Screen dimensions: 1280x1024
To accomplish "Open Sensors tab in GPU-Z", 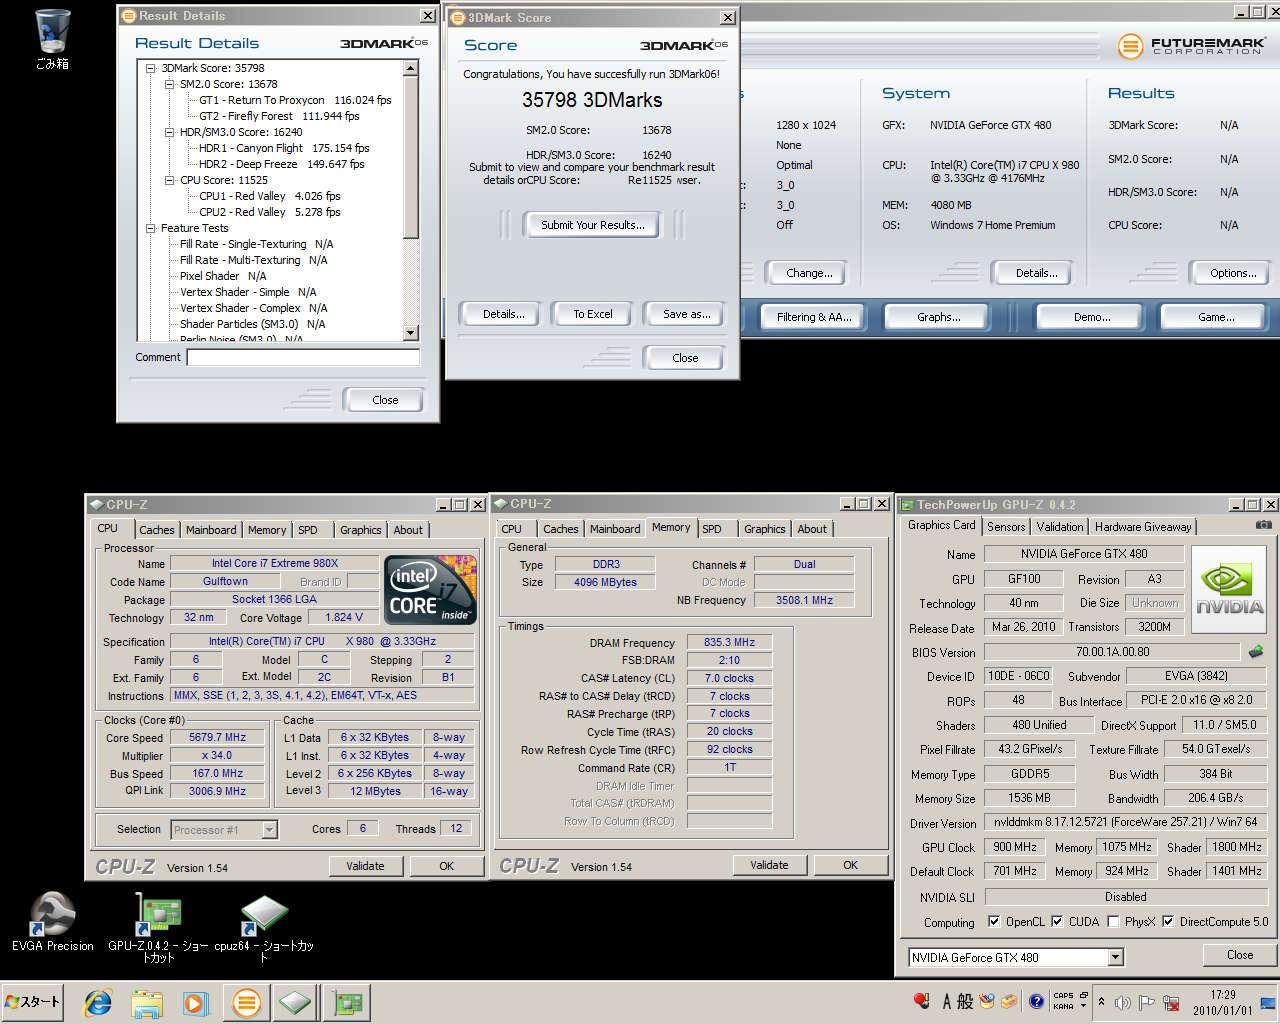I will click(x=1006, y=527).
